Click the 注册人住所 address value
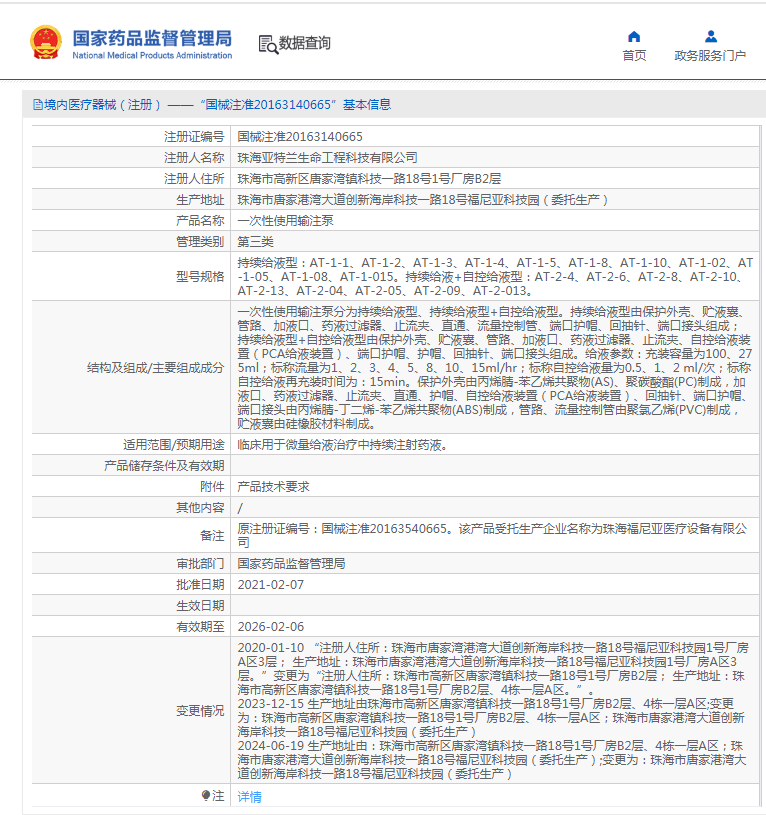 click(369, 179)
